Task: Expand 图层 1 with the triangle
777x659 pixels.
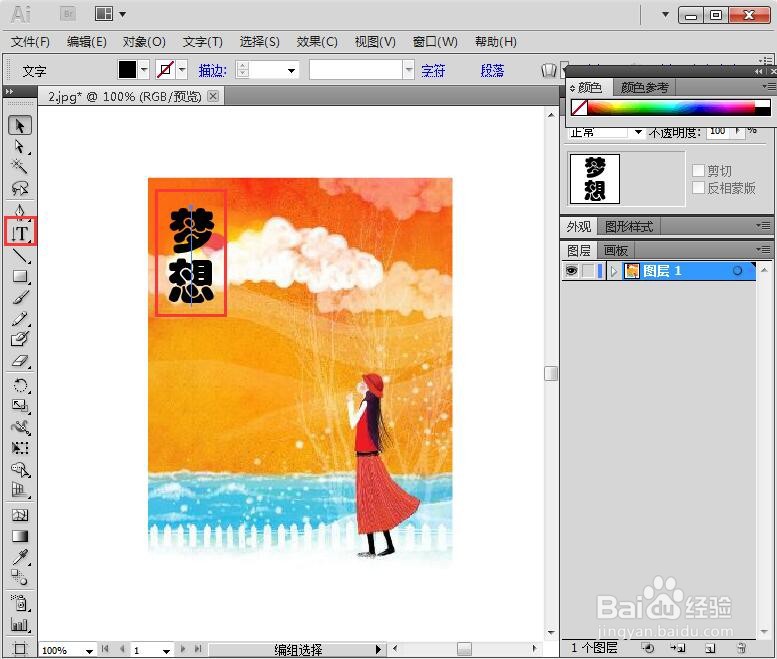Action: 614,271
